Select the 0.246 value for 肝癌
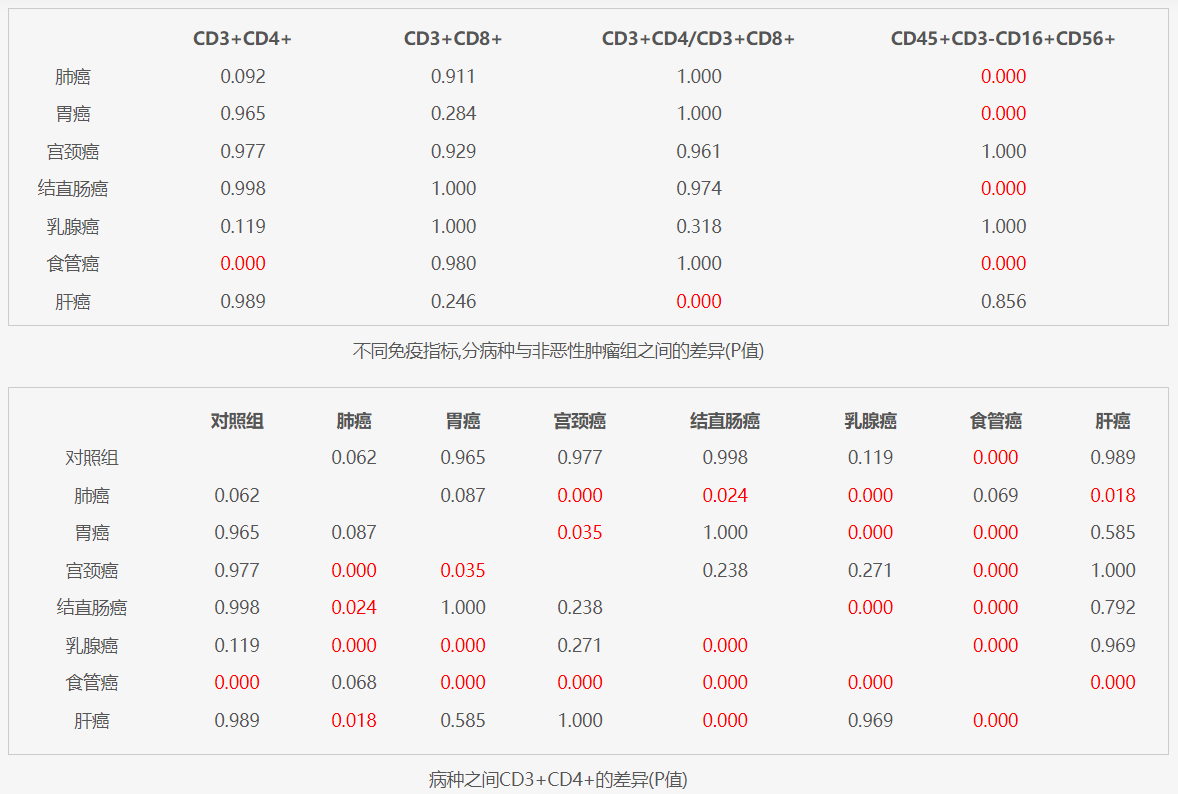Image resolution: width=1178 pixels, height=794 pixels. pos(453,301)
